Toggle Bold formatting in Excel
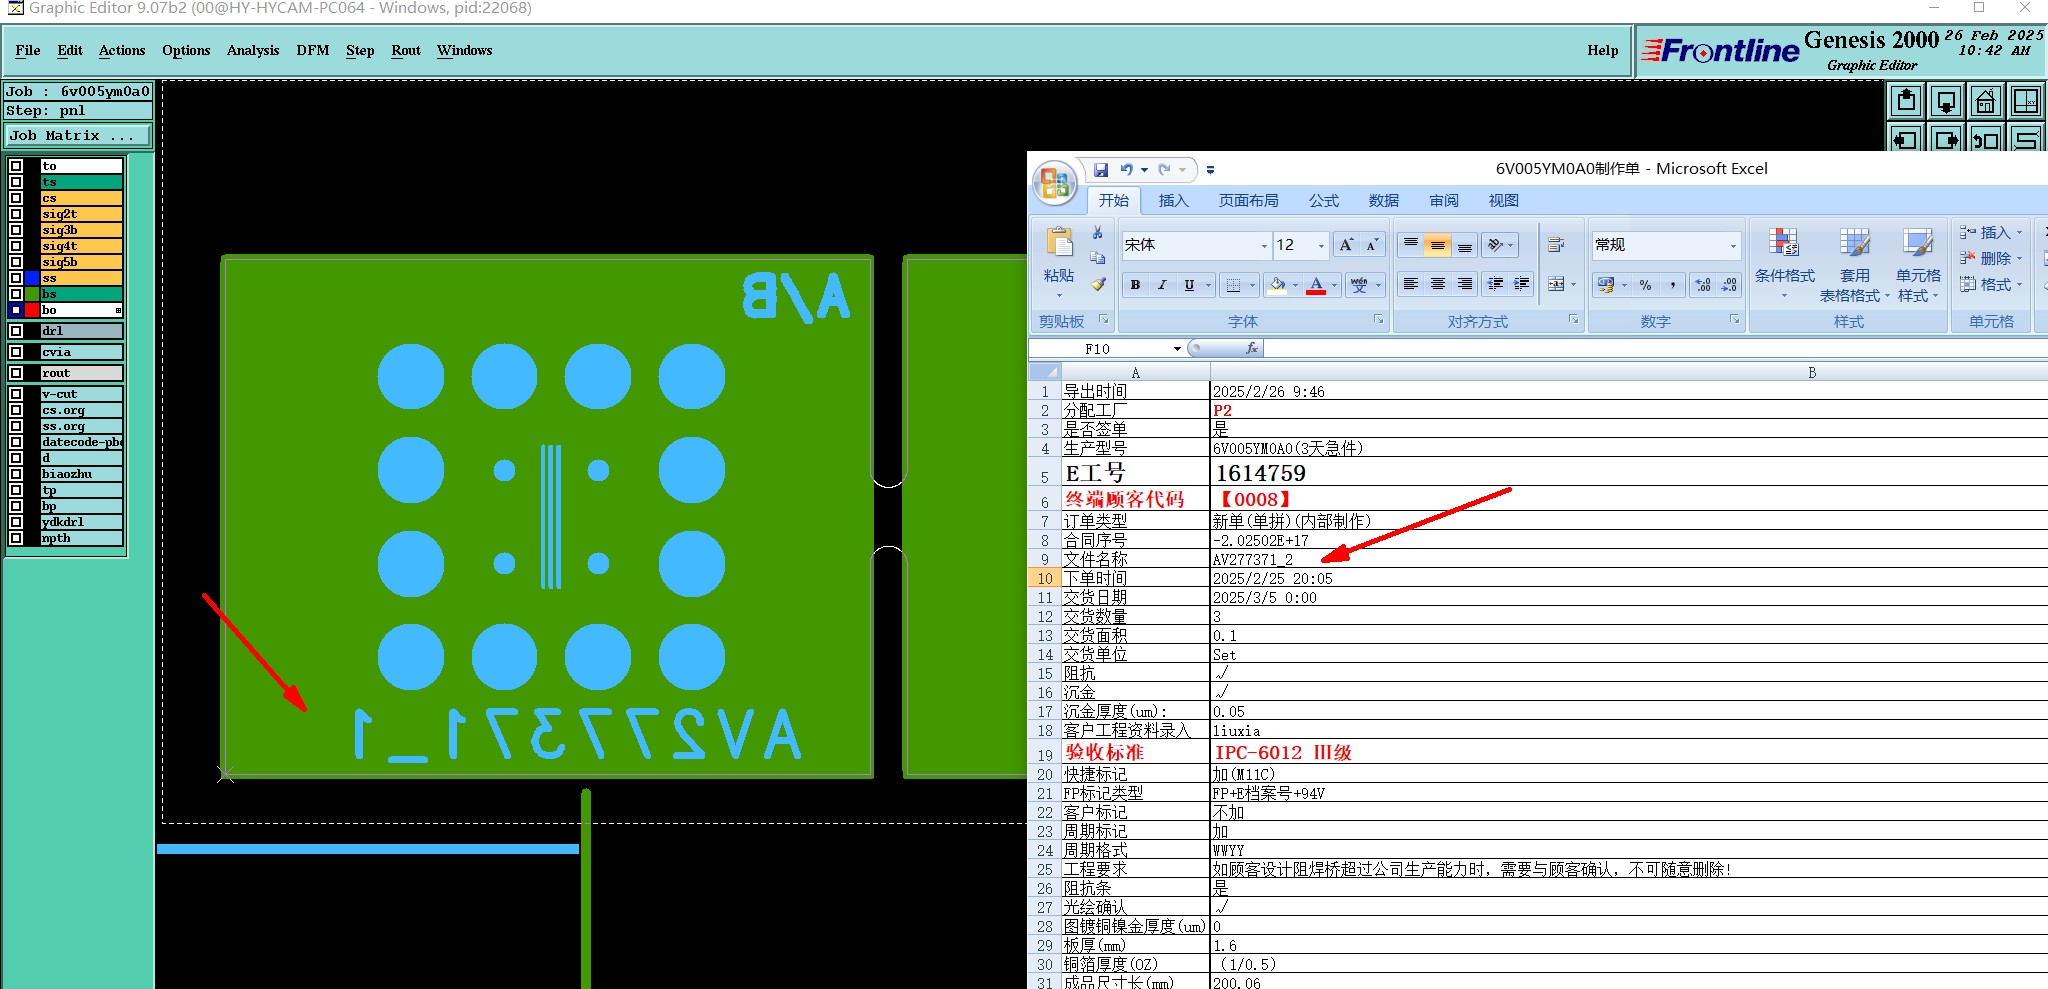Image resolution: width=2048 pixels, height=989 pixels. [x=1135, y=285]
